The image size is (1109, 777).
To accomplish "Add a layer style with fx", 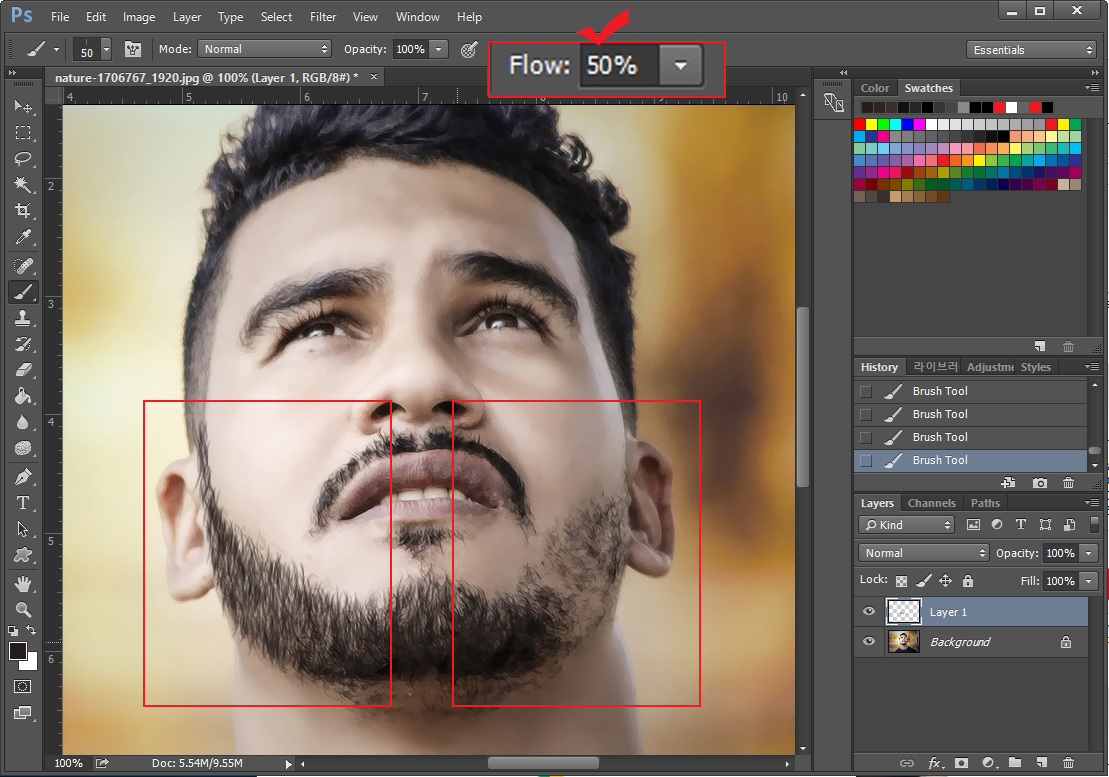I will [935, 763].
